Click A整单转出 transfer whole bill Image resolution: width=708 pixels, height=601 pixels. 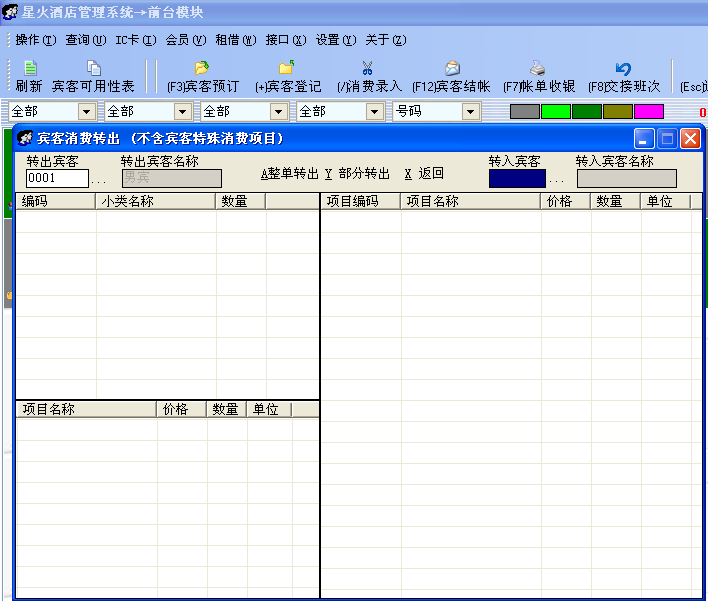290,173
